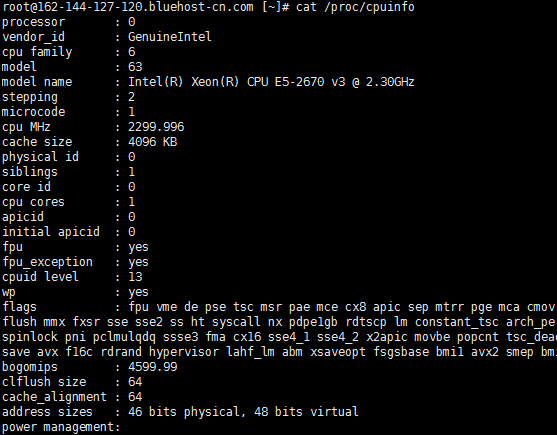Viewport: 557px width, 435px height.
Task: Click the 'fpu_exception' label
Action: coord(47,262)
